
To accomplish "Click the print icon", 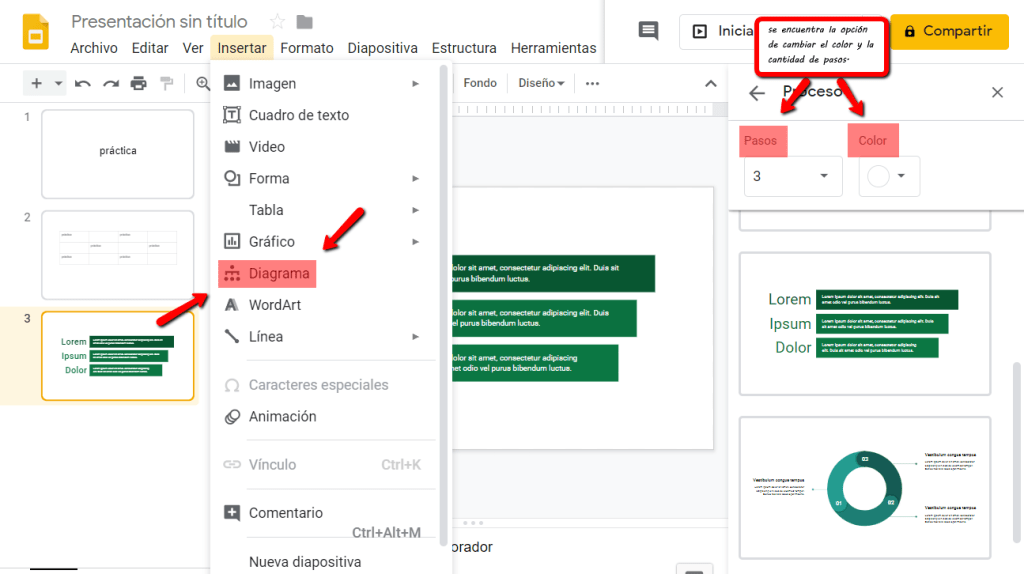I will pyautogui.click(x=139, y=84).
